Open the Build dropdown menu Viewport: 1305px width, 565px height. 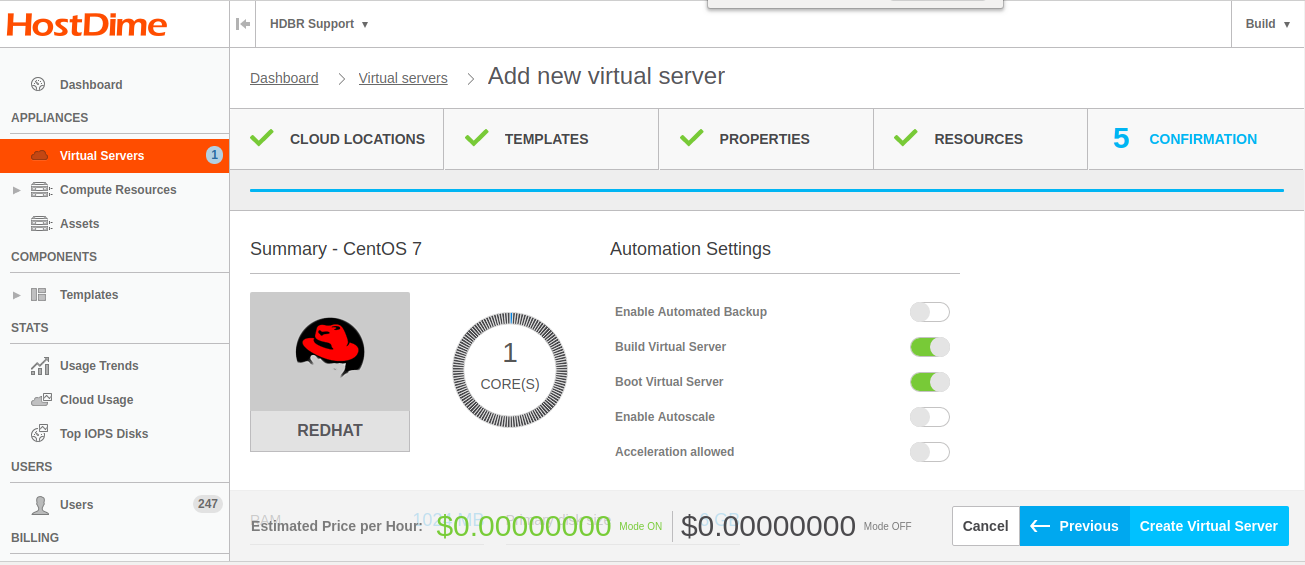pyautogui.click(x=1267, y=24)
